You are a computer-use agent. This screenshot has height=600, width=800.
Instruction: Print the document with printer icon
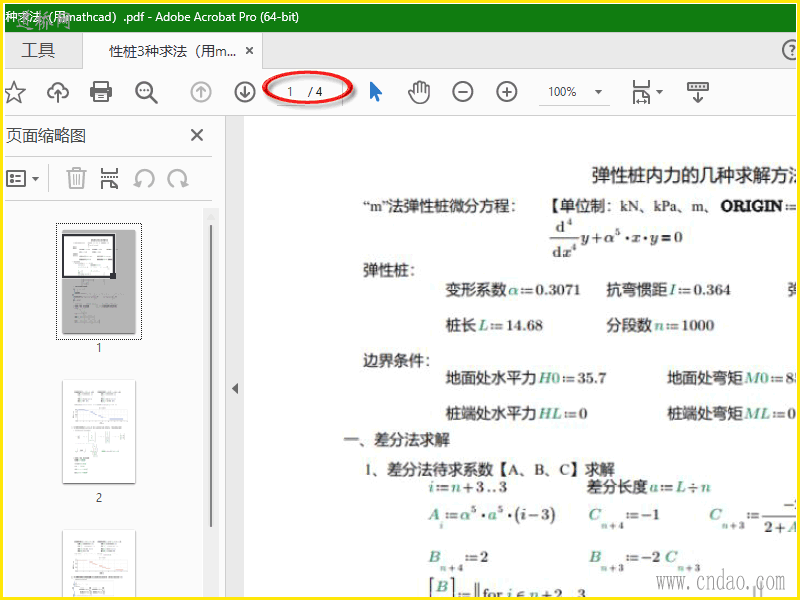pyautogui.click(x=101, y=92)
